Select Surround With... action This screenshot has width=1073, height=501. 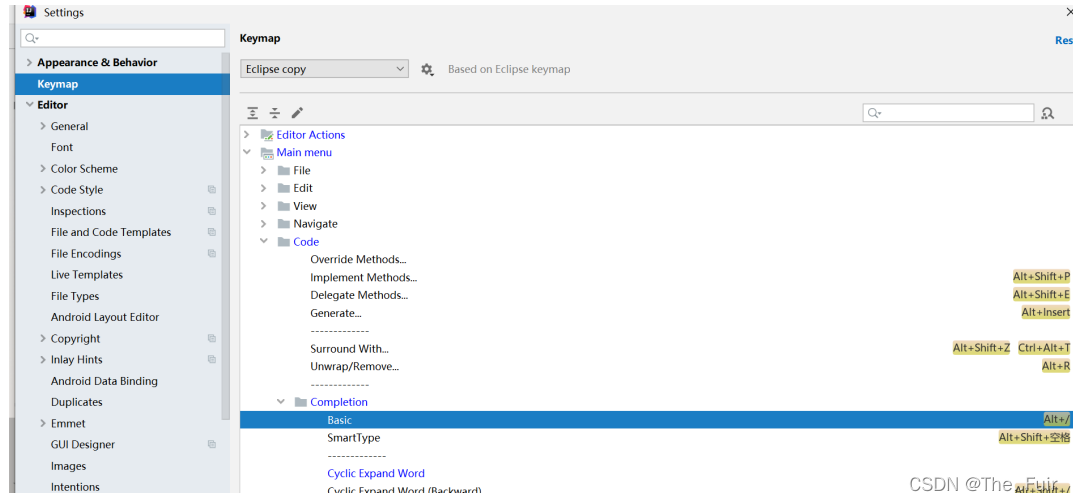point(350,348)
